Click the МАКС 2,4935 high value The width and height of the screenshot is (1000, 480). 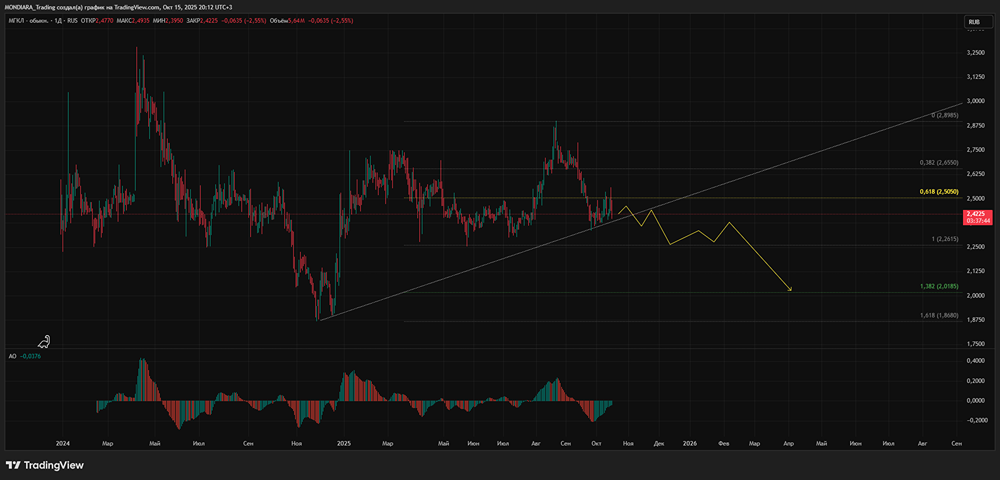pyautogui.click(x=133, y=21)
